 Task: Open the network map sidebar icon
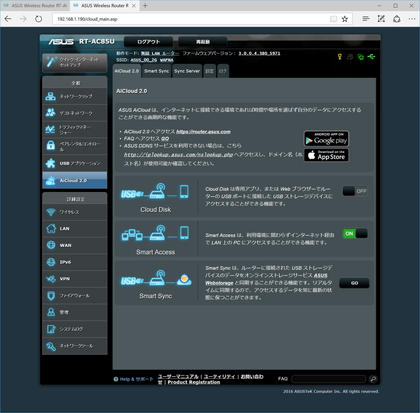(50, 96)
